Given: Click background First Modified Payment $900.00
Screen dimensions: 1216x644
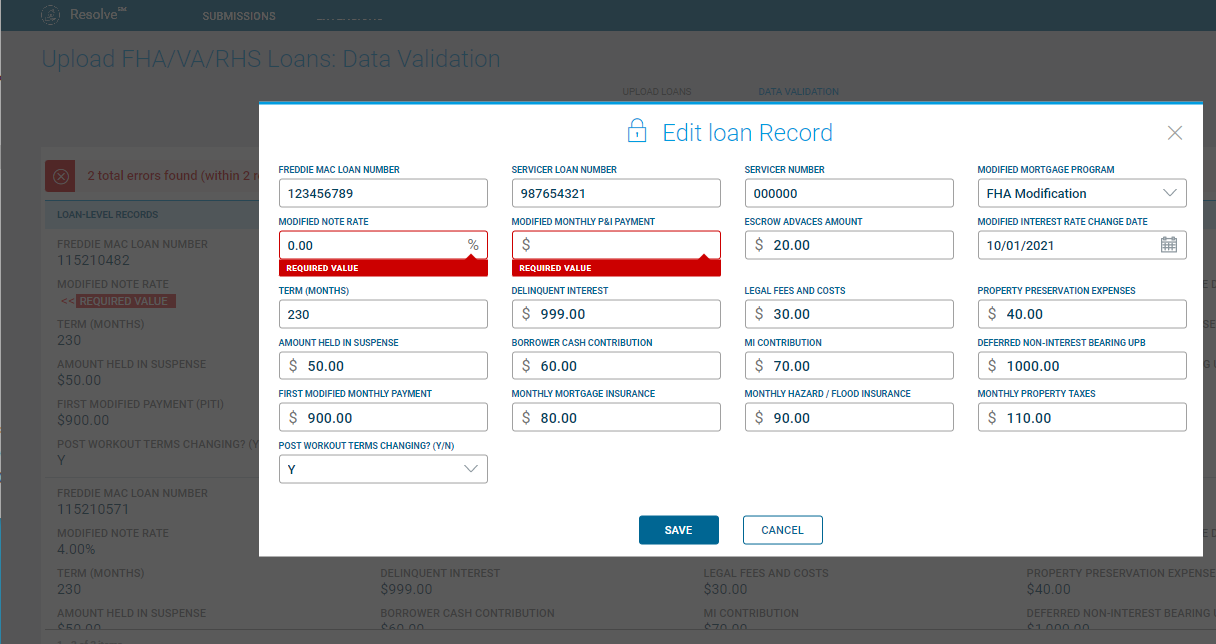Looking at the screenshot, I should pos(83,420).
